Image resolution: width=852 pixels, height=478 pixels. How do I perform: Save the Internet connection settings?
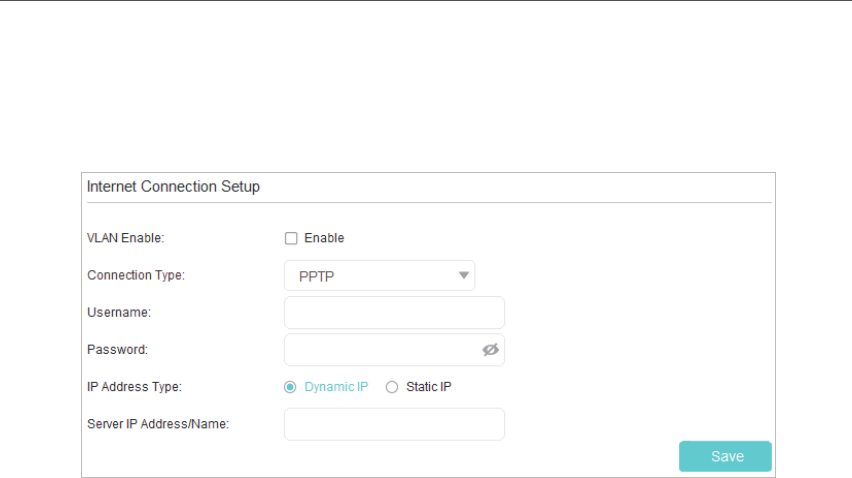[x=725, y=456]
